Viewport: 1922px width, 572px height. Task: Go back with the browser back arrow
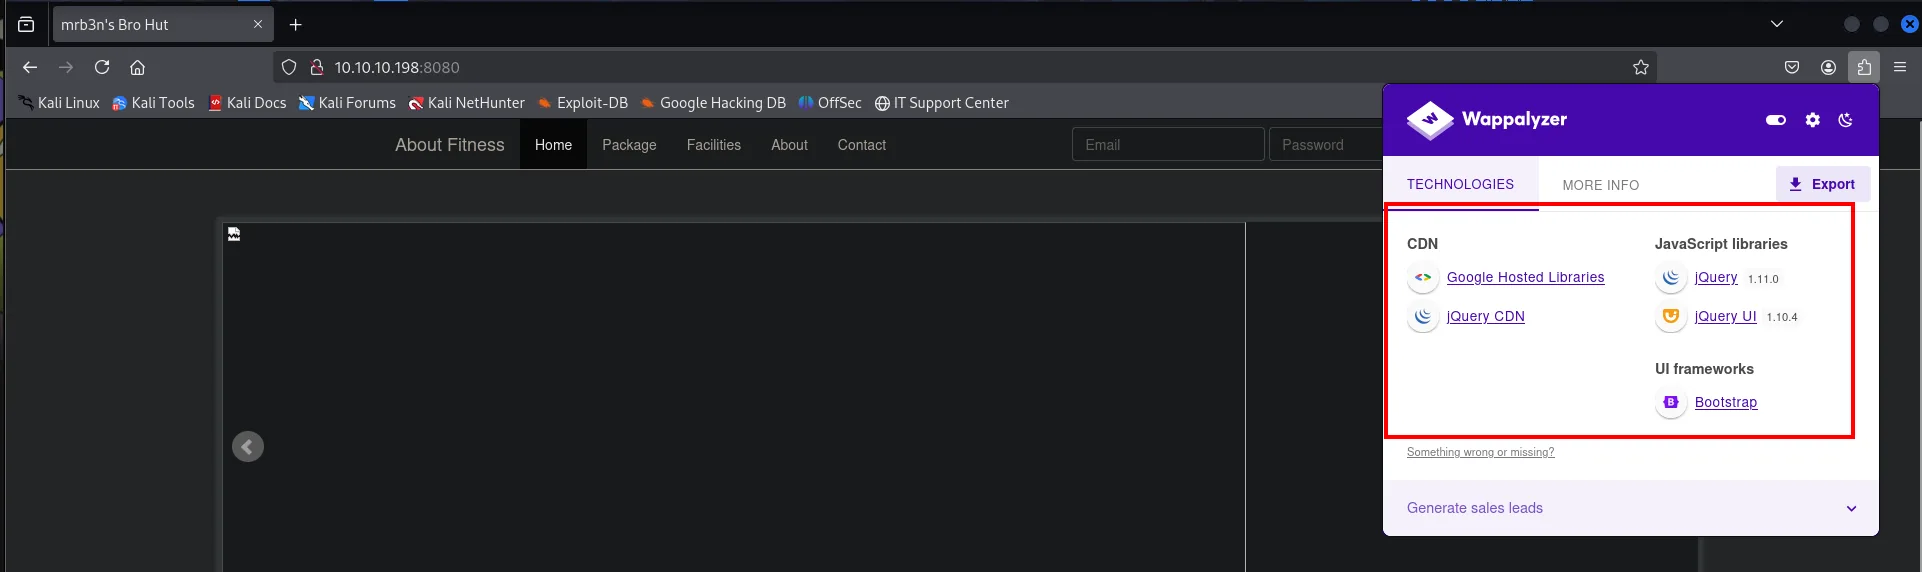(30, 67)
